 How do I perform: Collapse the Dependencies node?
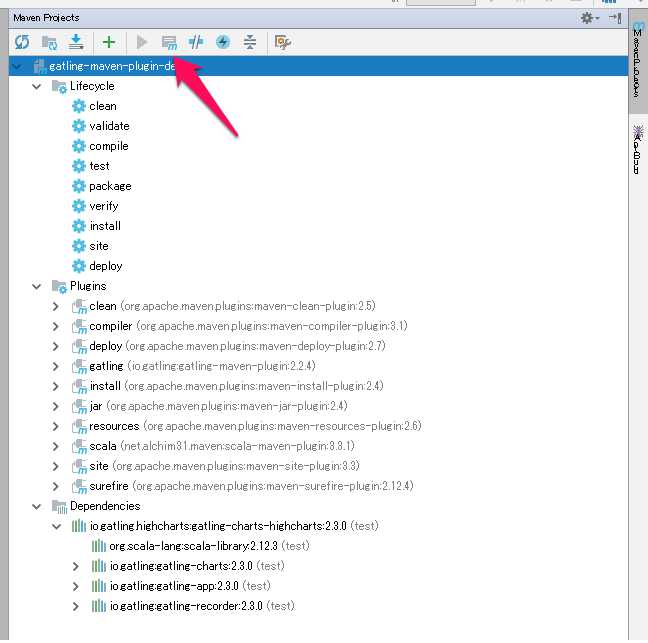37,506
